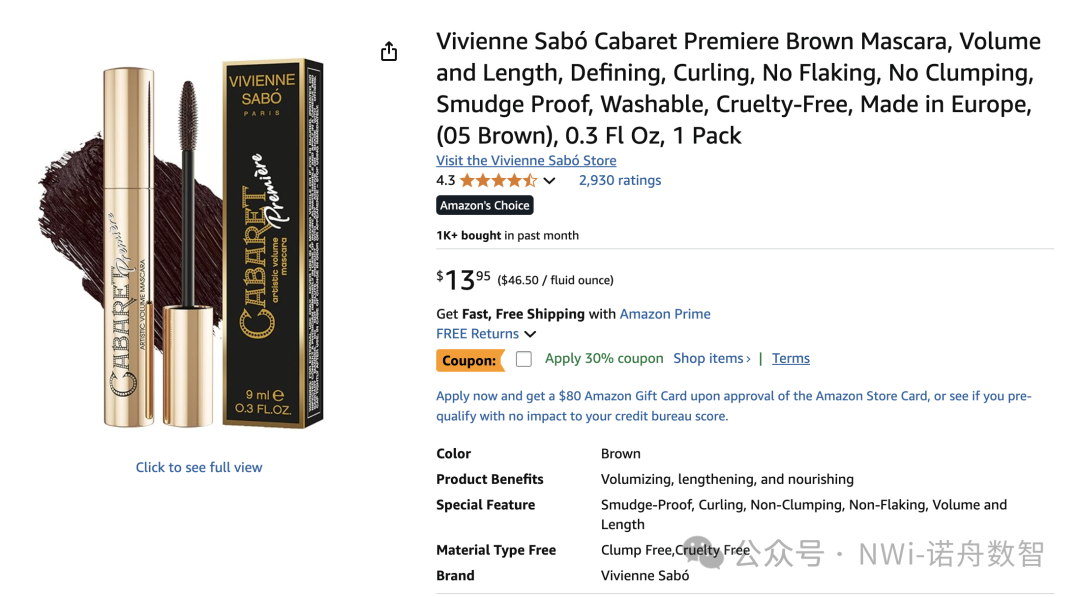Open the rating breakdown chevron beside the stars
The width and height of the screenshot is (1080, 597).
tap(549, 181)
